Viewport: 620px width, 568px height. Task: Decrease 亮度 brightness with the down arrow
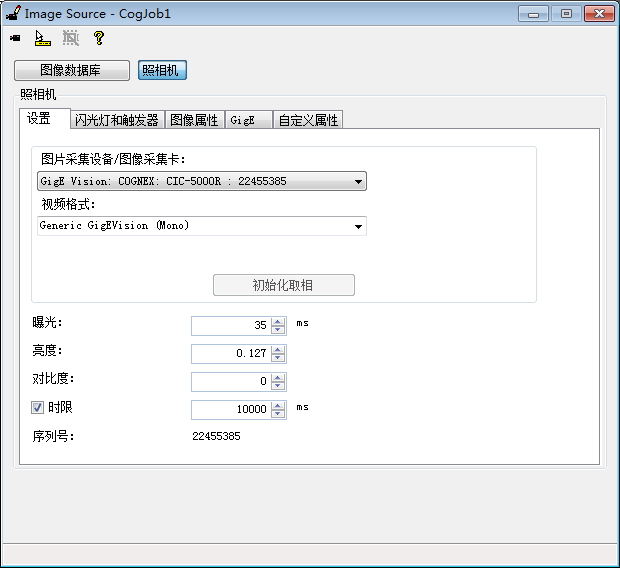pyautogui.click(x=278, y=358)
